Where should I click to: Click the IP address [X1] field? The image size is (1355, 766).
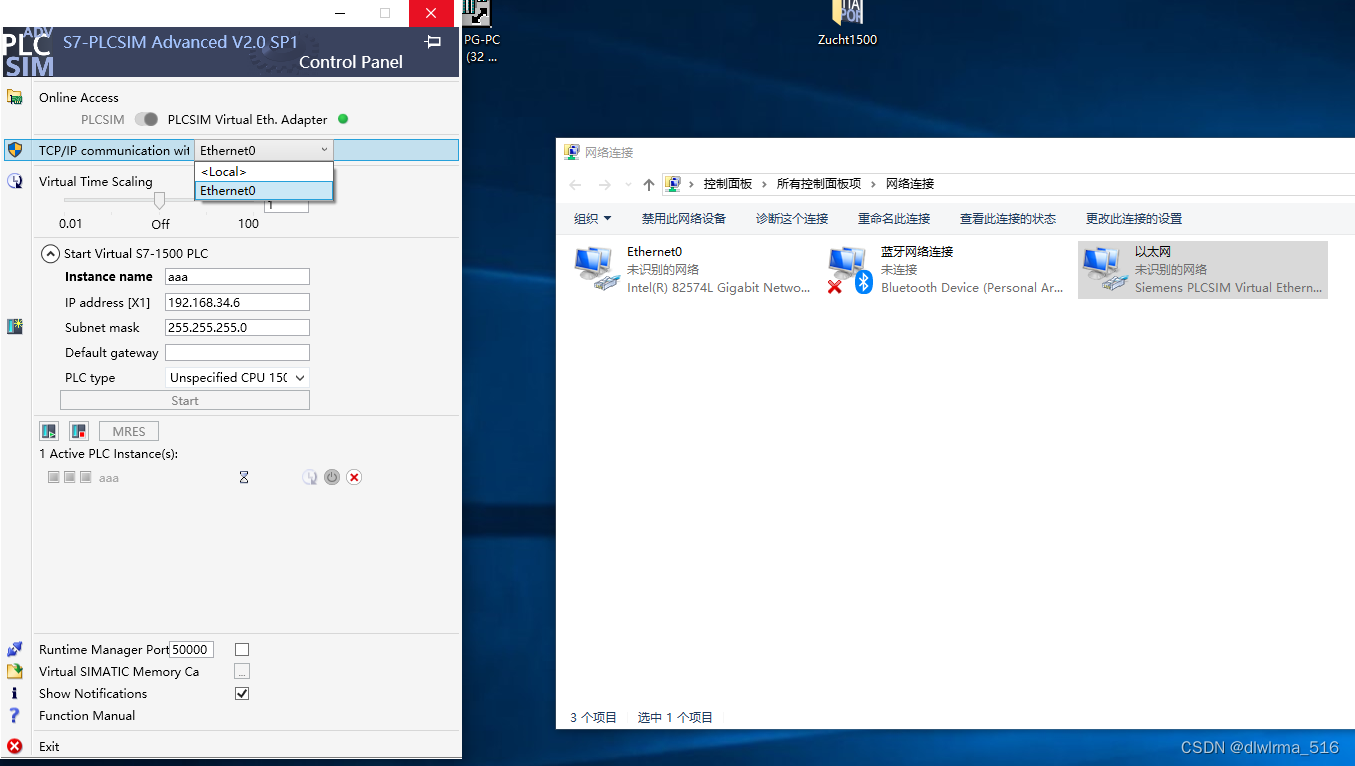click(237, 302)
